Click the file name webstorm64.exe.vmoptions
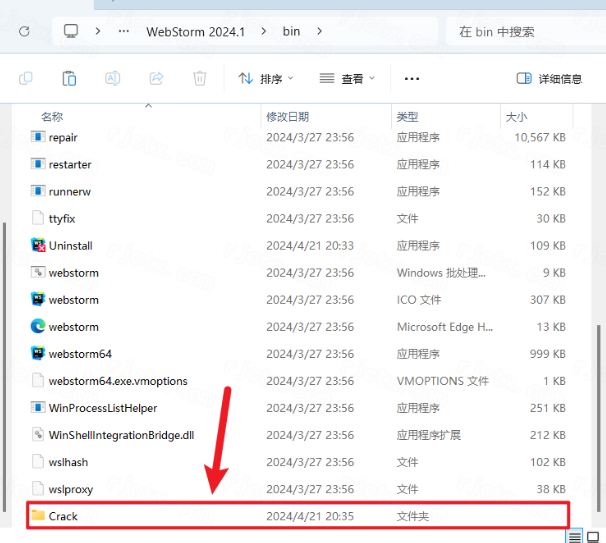 pos(118,381)
